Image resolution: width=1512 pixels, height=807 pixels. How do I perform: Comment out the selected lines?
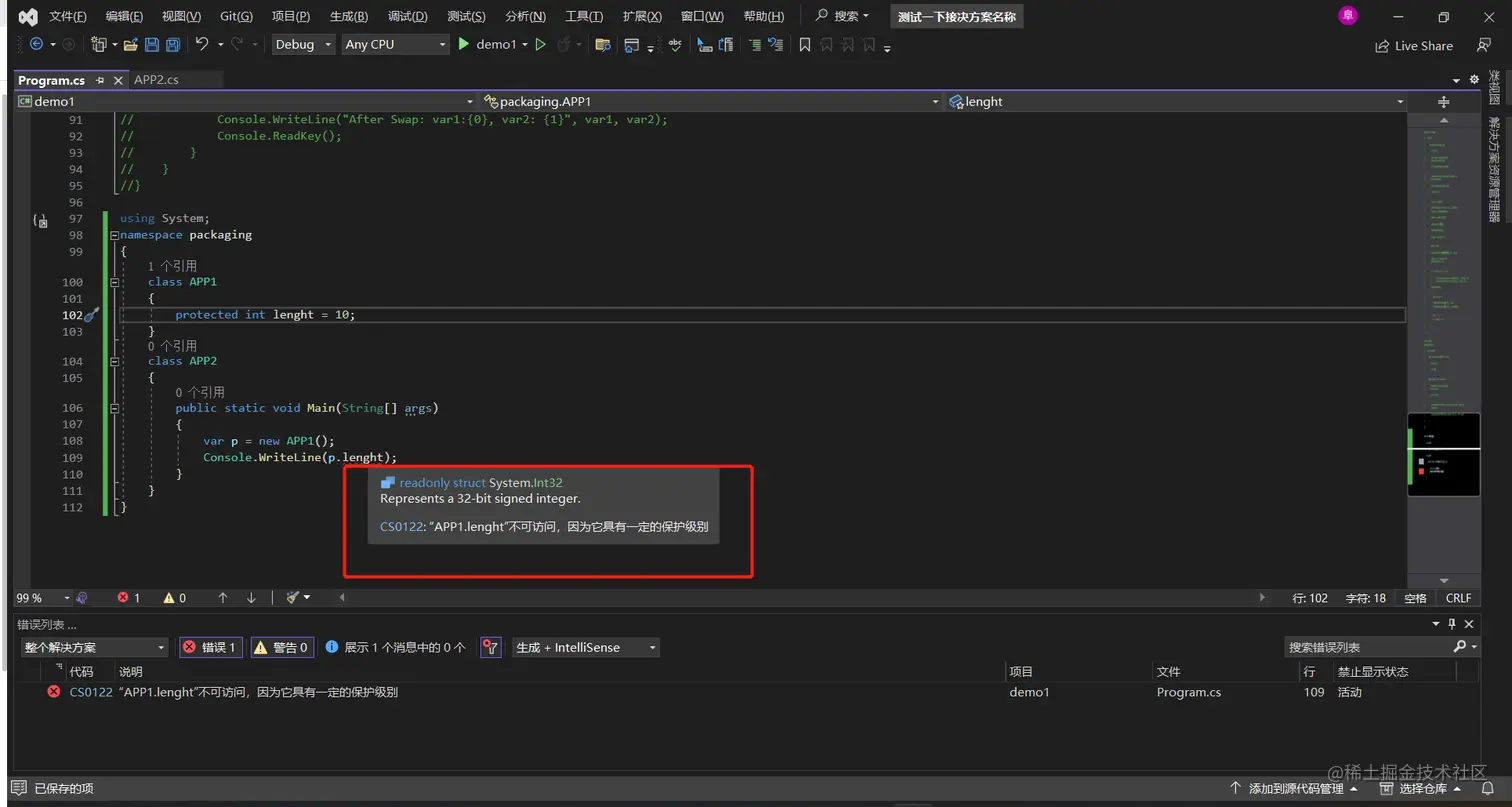pyautogui.click(x=754, y=44)
